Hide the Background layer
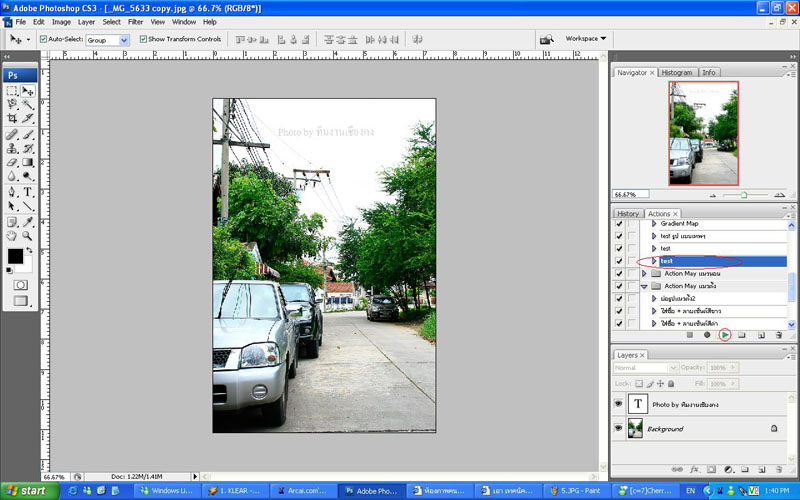800x500 pixels. [x=618, y=428]
